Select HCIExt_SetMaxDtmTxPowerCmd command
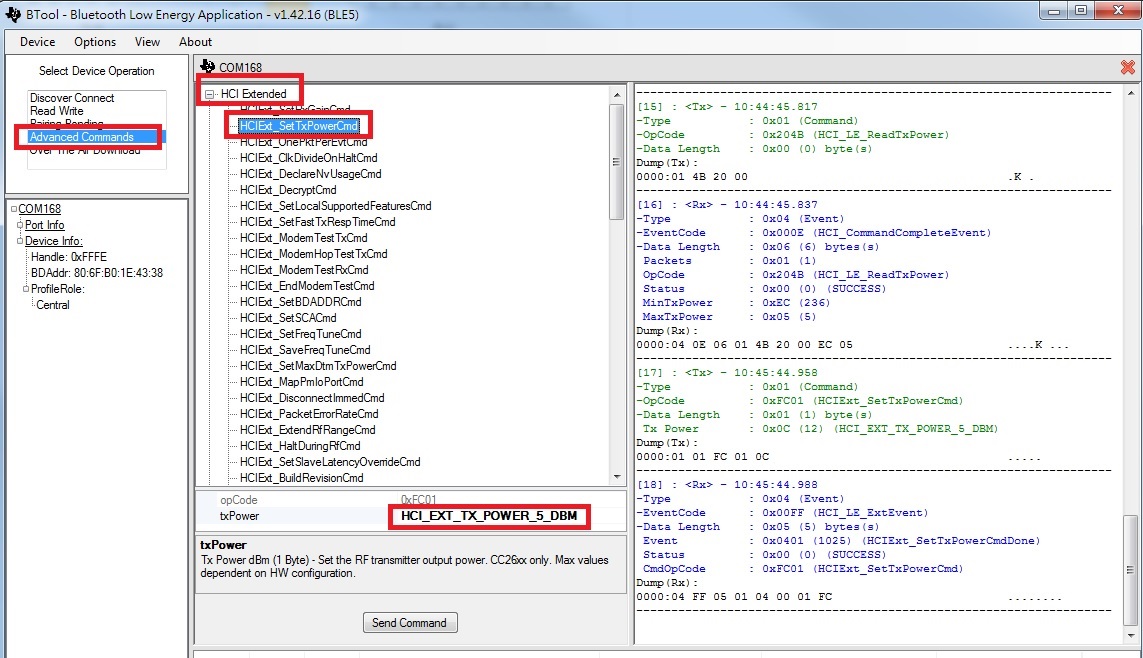 [x=318, y=367]
